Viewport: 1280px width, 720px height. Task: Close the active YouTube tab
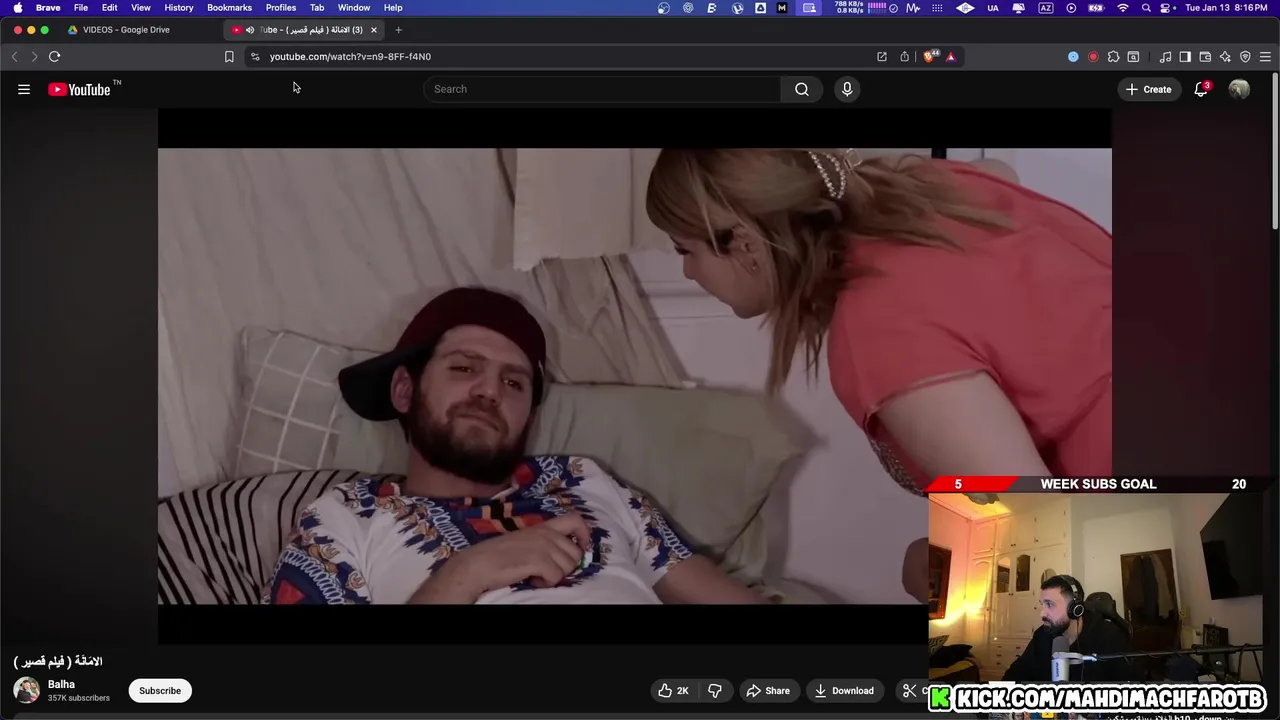374,30
